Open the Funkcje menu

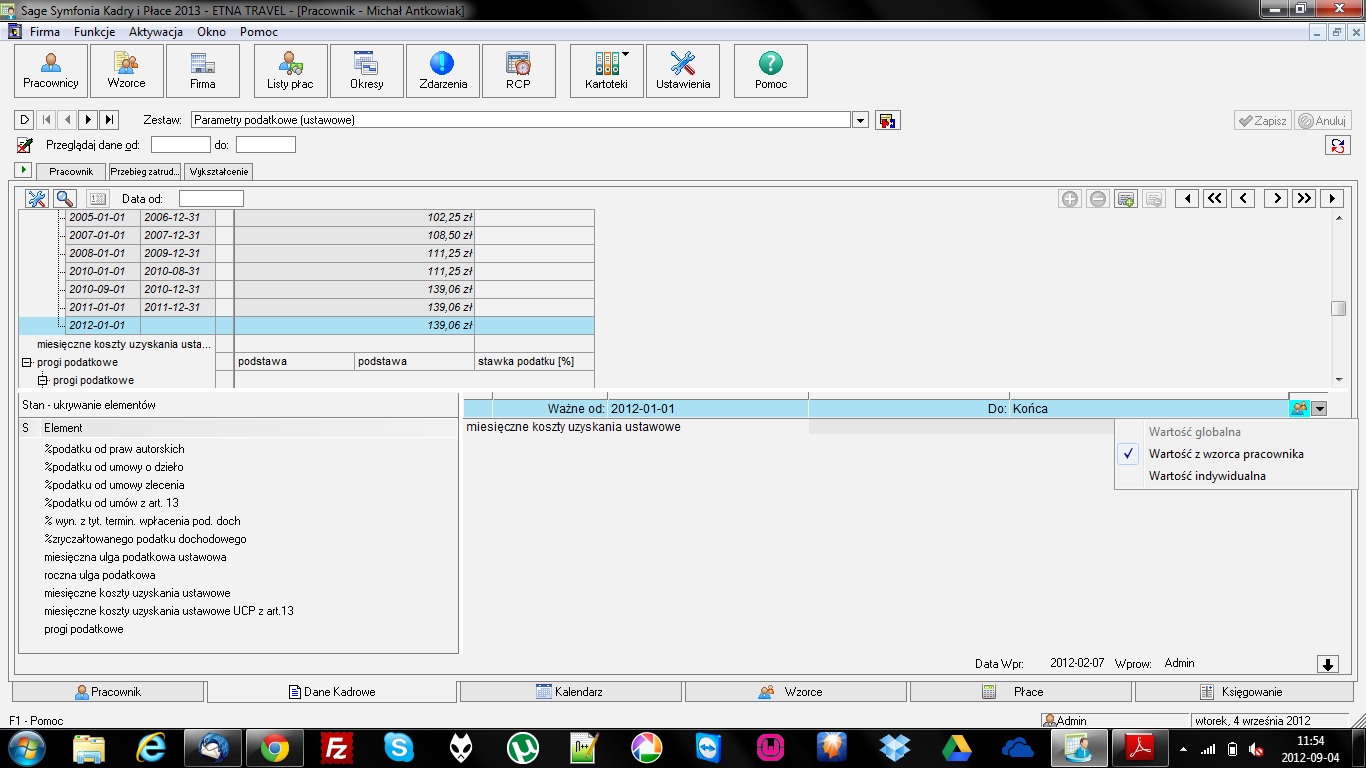point(94,32)
